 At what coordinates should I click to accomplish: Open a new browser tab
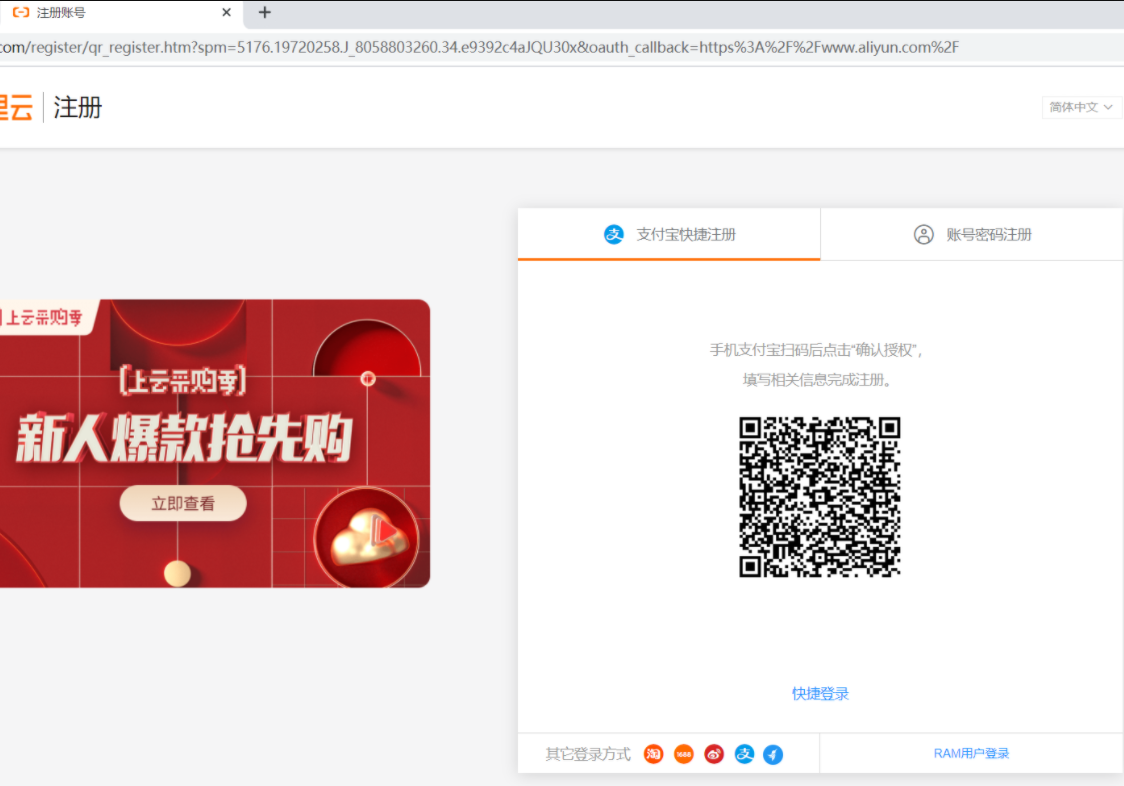click(265, 12)
